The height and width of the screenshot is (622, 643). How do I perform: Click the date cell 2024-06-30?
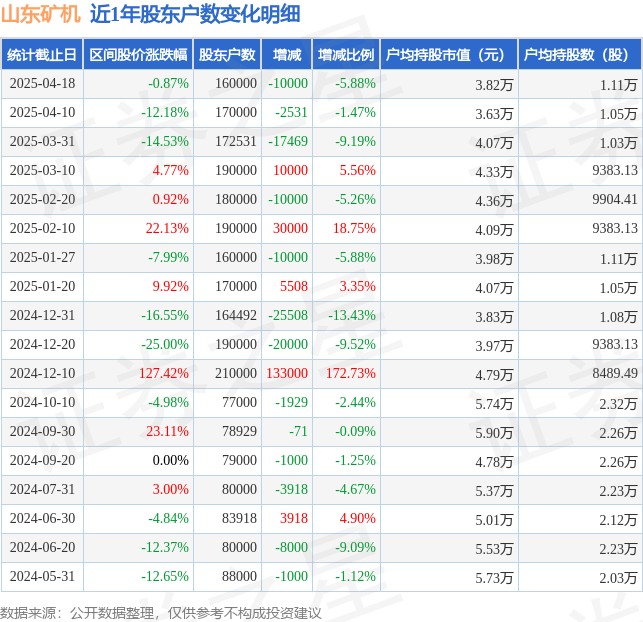43,518
